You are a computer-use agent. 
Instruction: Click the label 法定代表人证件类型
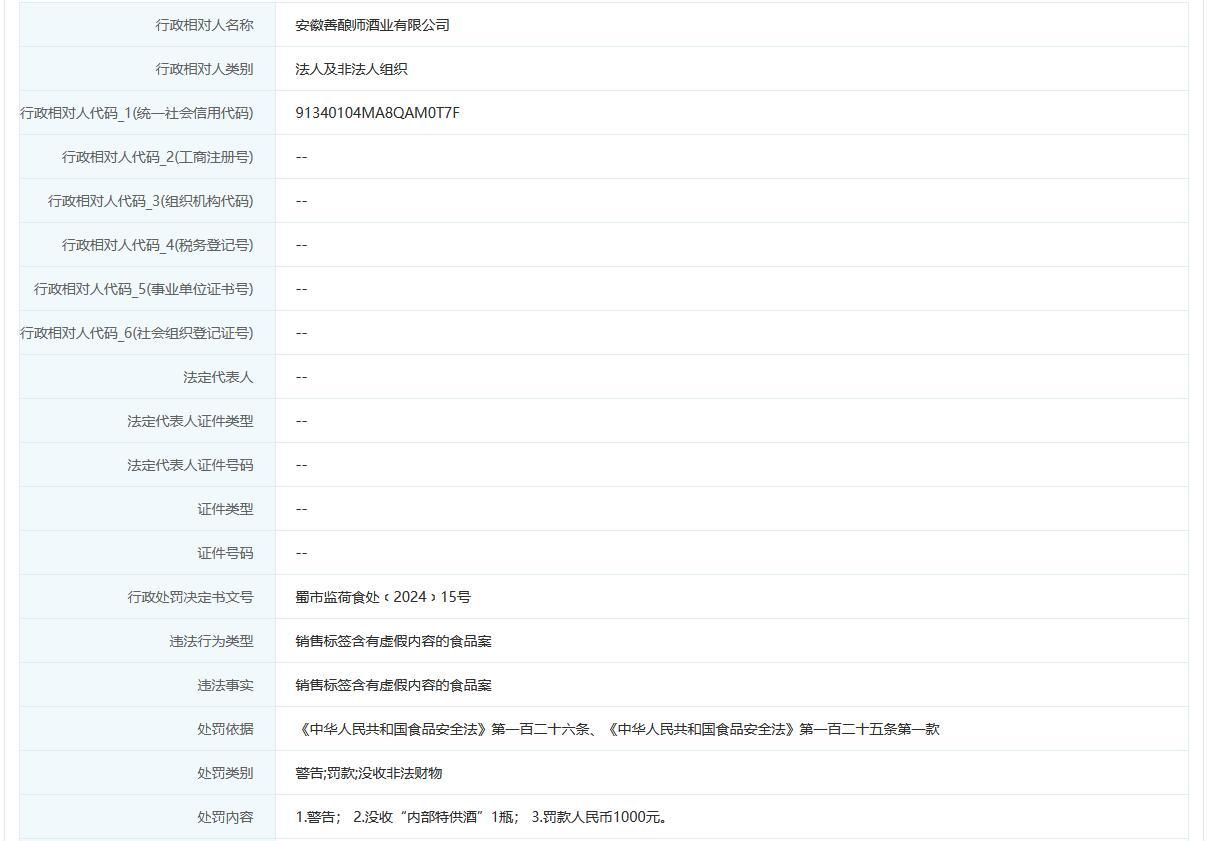click(190, 421)
